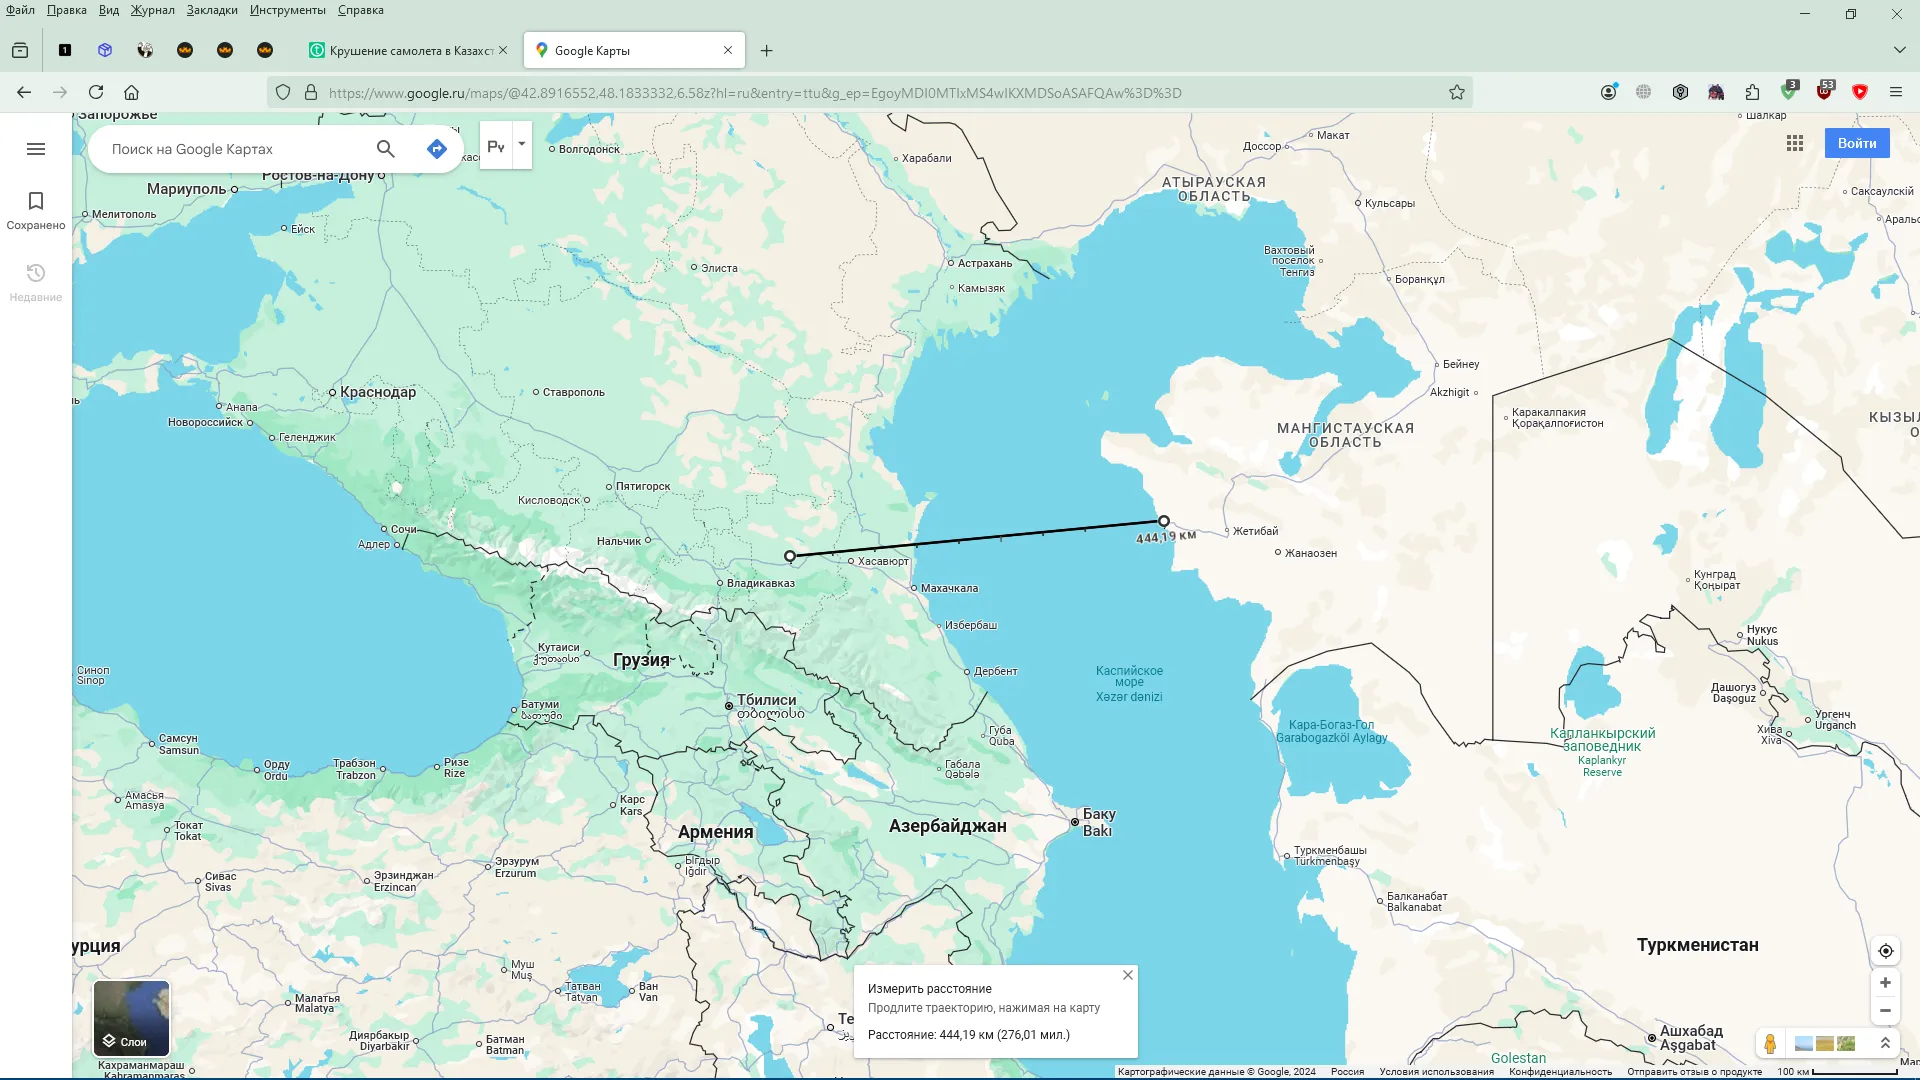The image size is (1920, 1080).
Task: Show my location on the map
Action: (x=1885, y=951)
